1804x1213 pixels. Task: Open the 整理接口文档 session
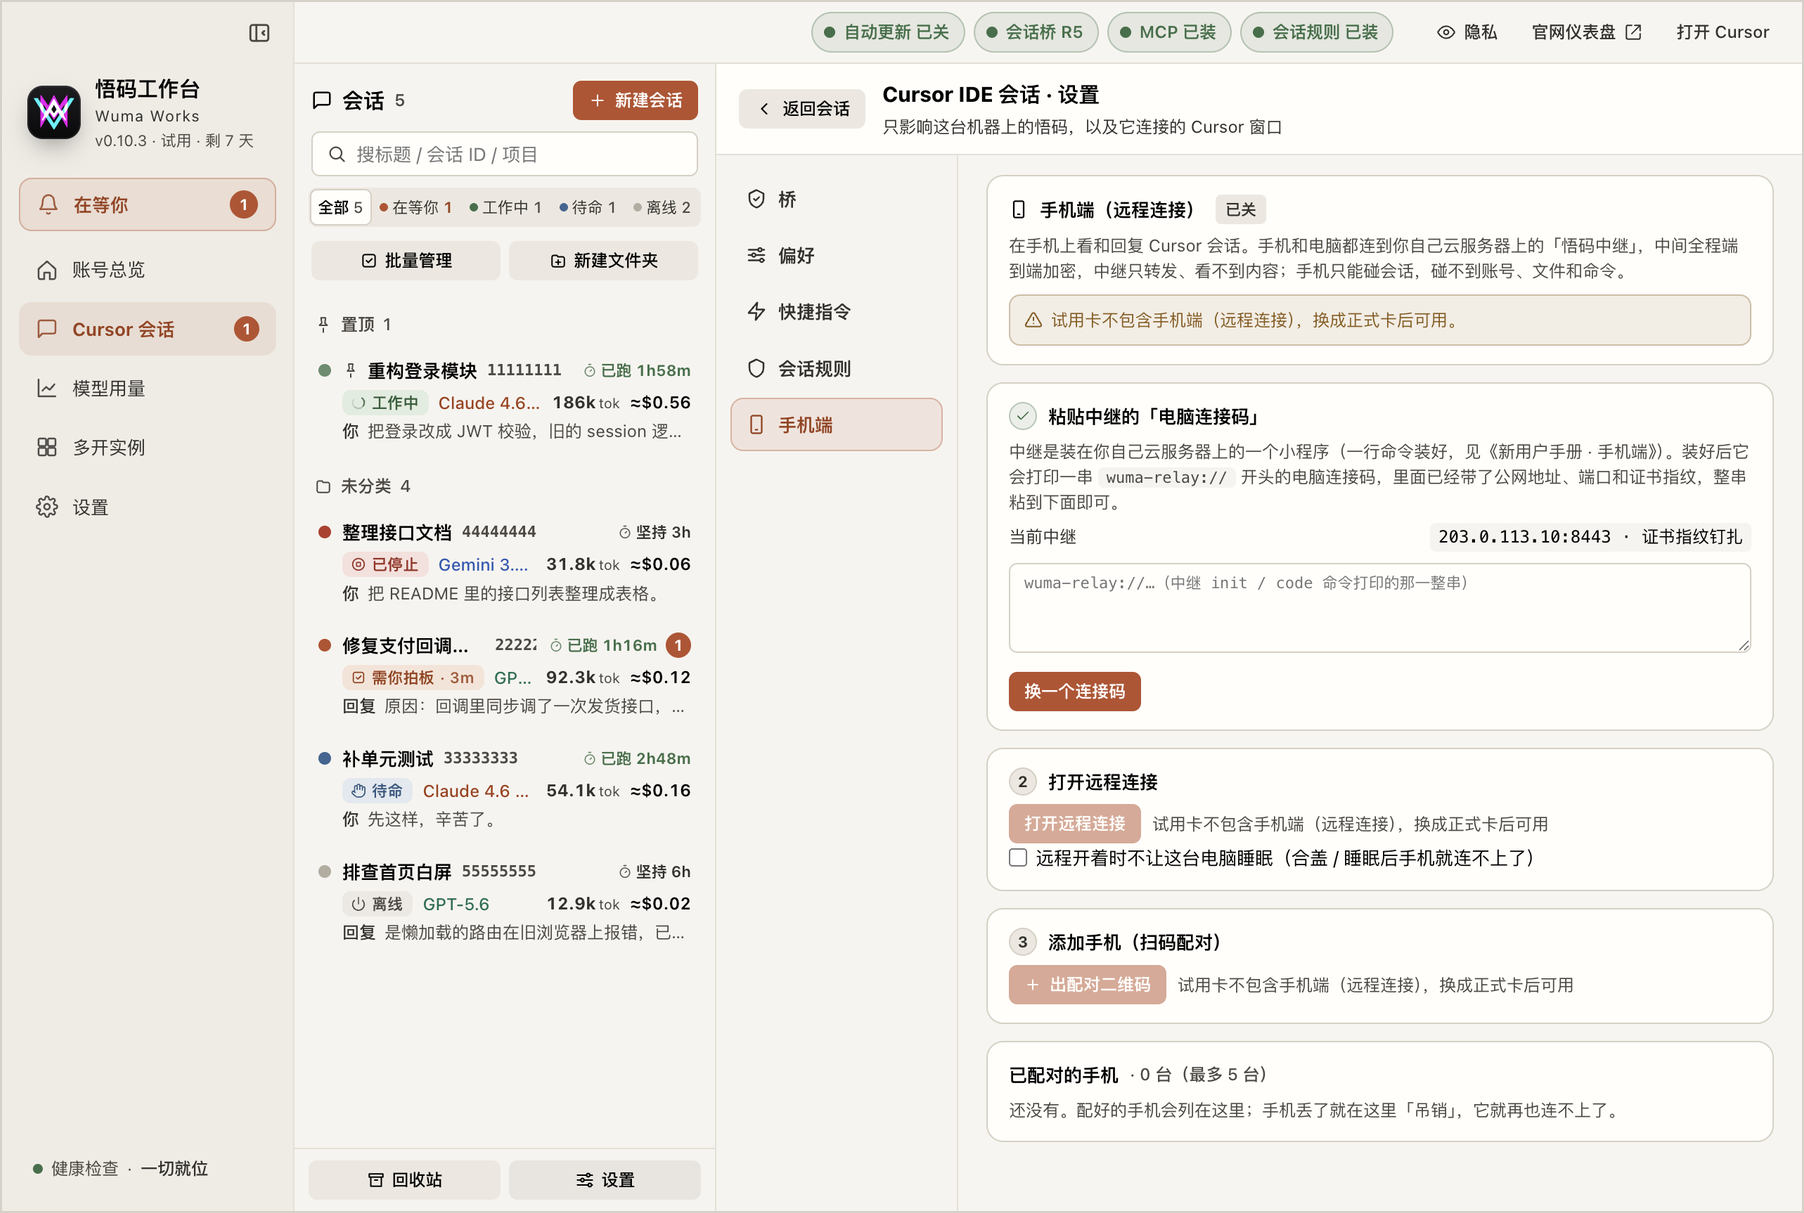(504, 563)
